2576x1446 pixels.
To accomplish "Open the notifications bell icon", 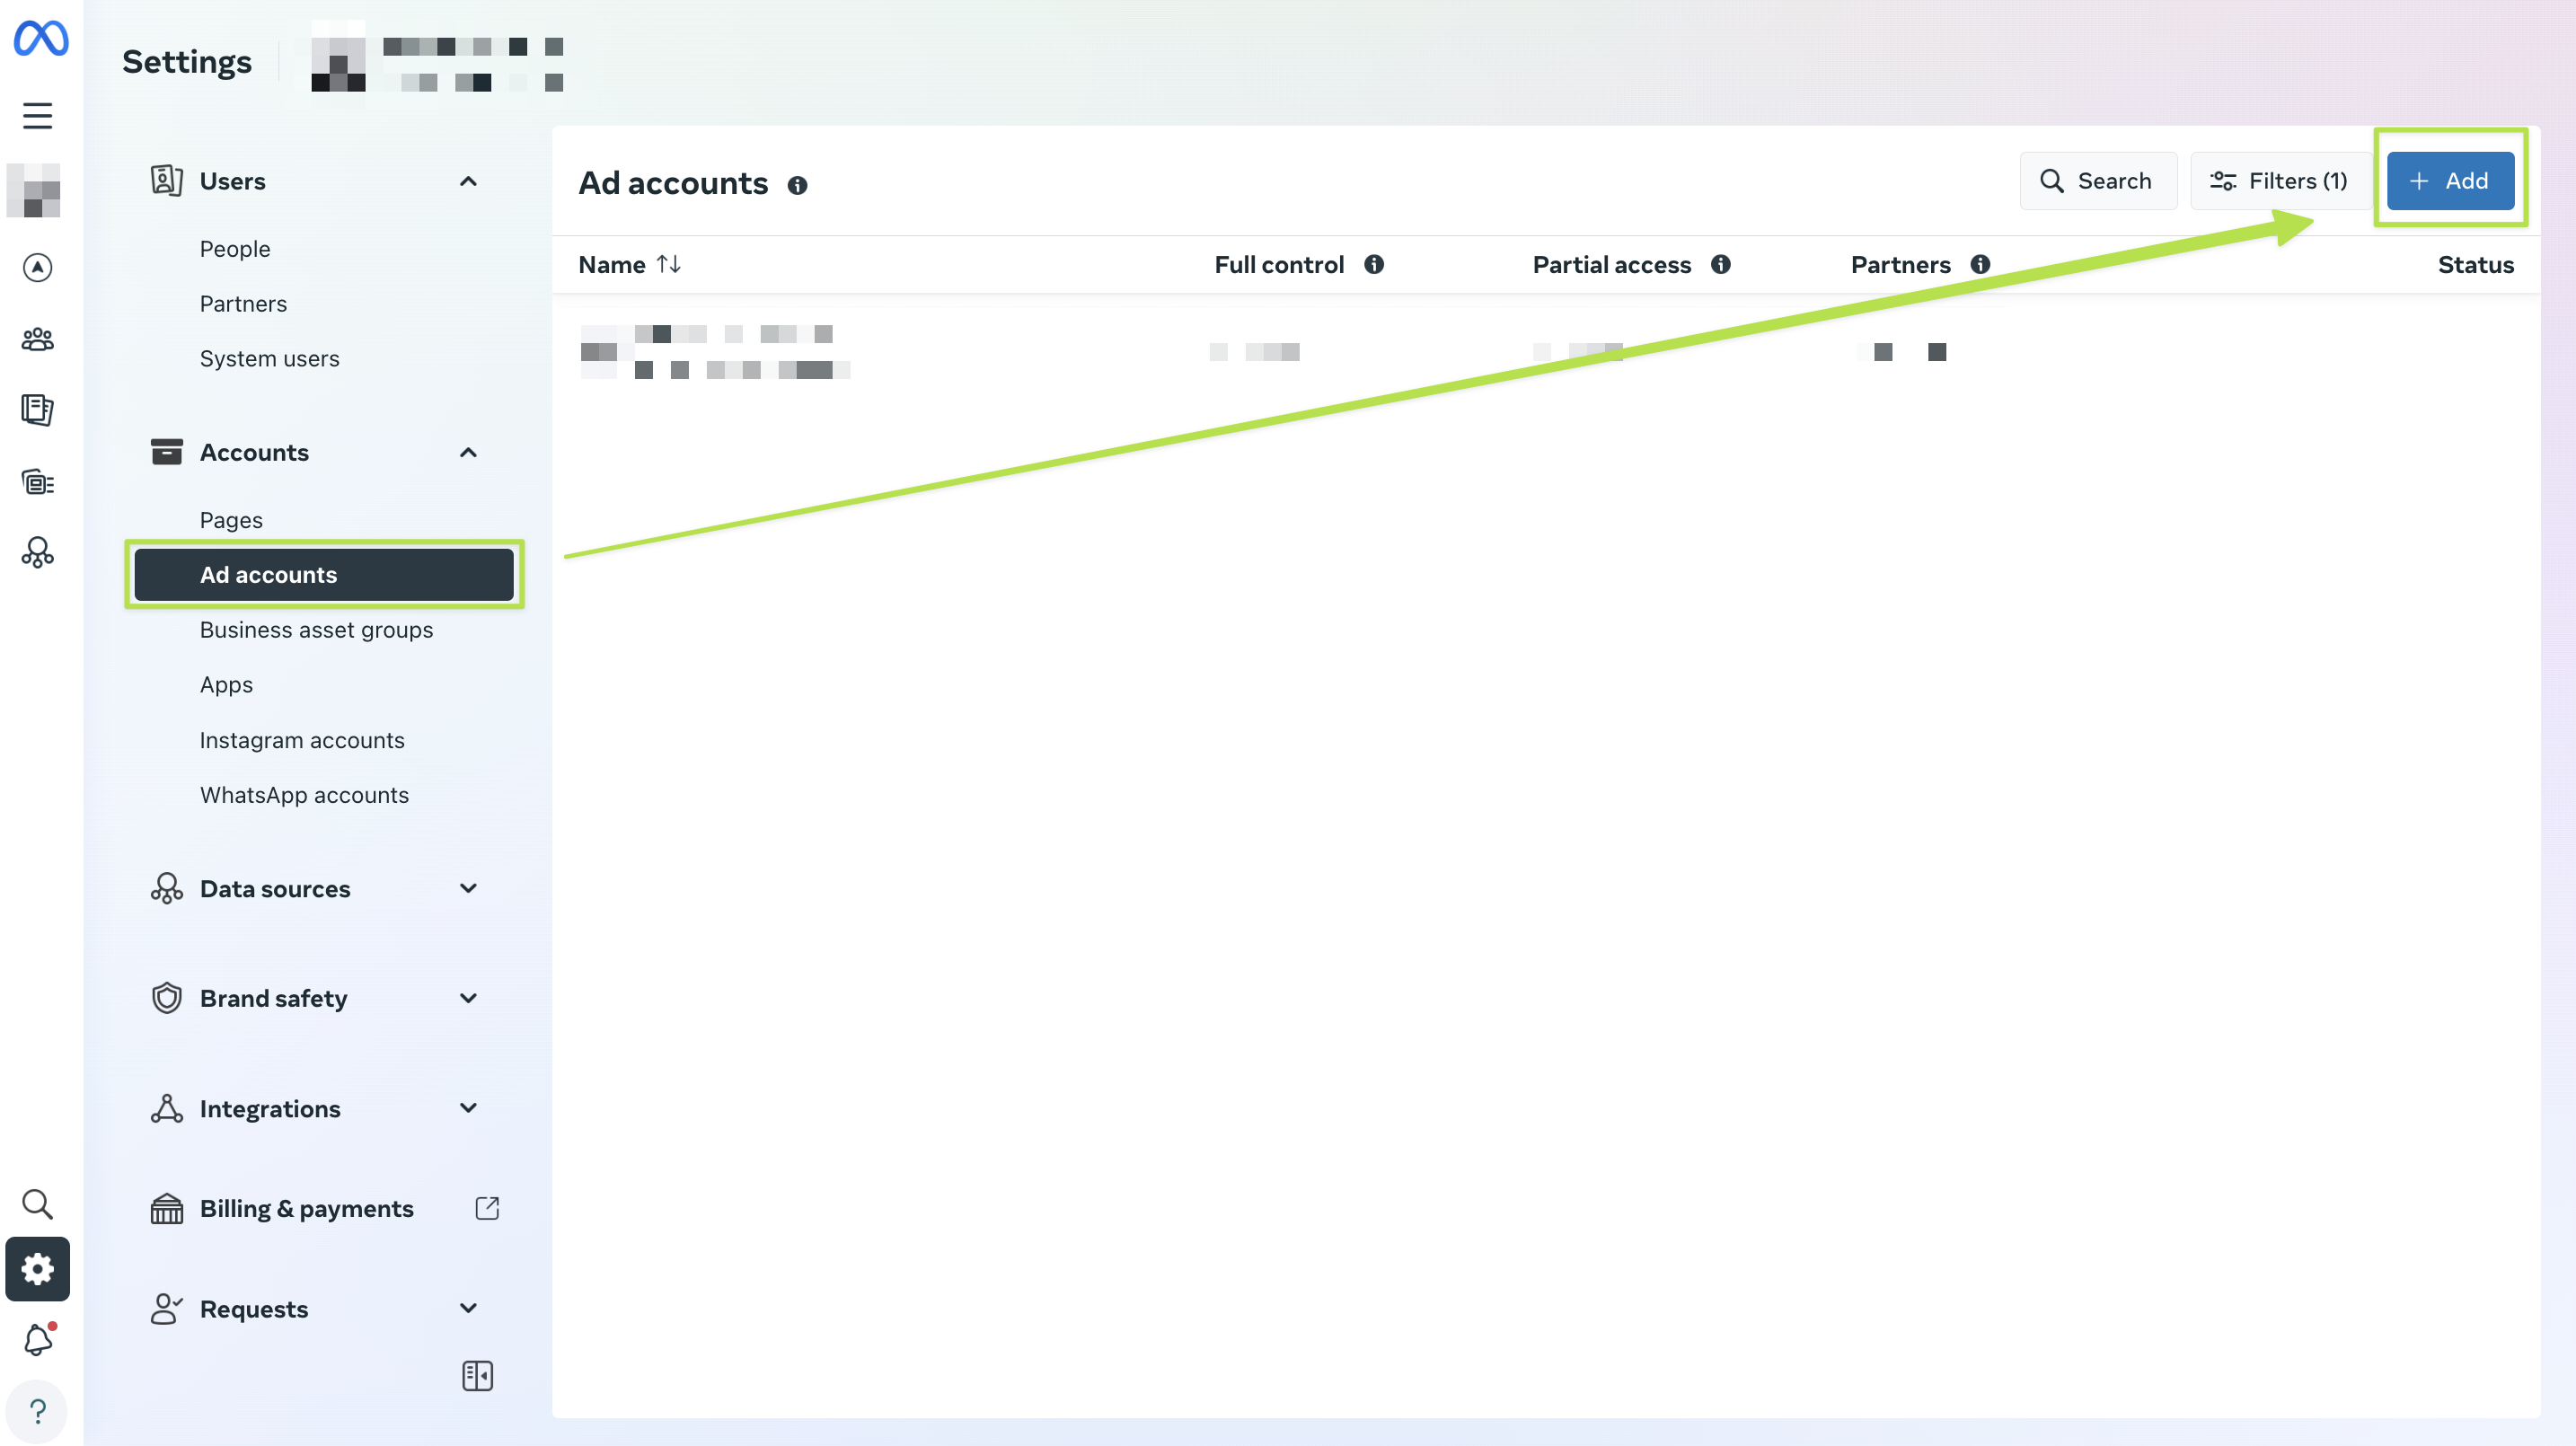I will pos(38,1340).
